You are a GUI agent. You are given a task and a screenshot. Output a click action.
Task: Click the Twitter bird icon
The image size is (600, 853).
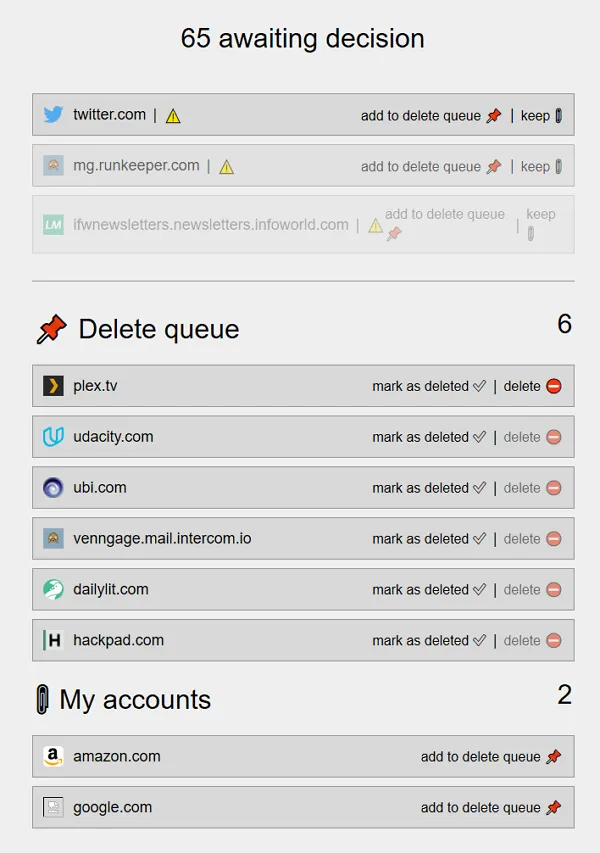53,115
